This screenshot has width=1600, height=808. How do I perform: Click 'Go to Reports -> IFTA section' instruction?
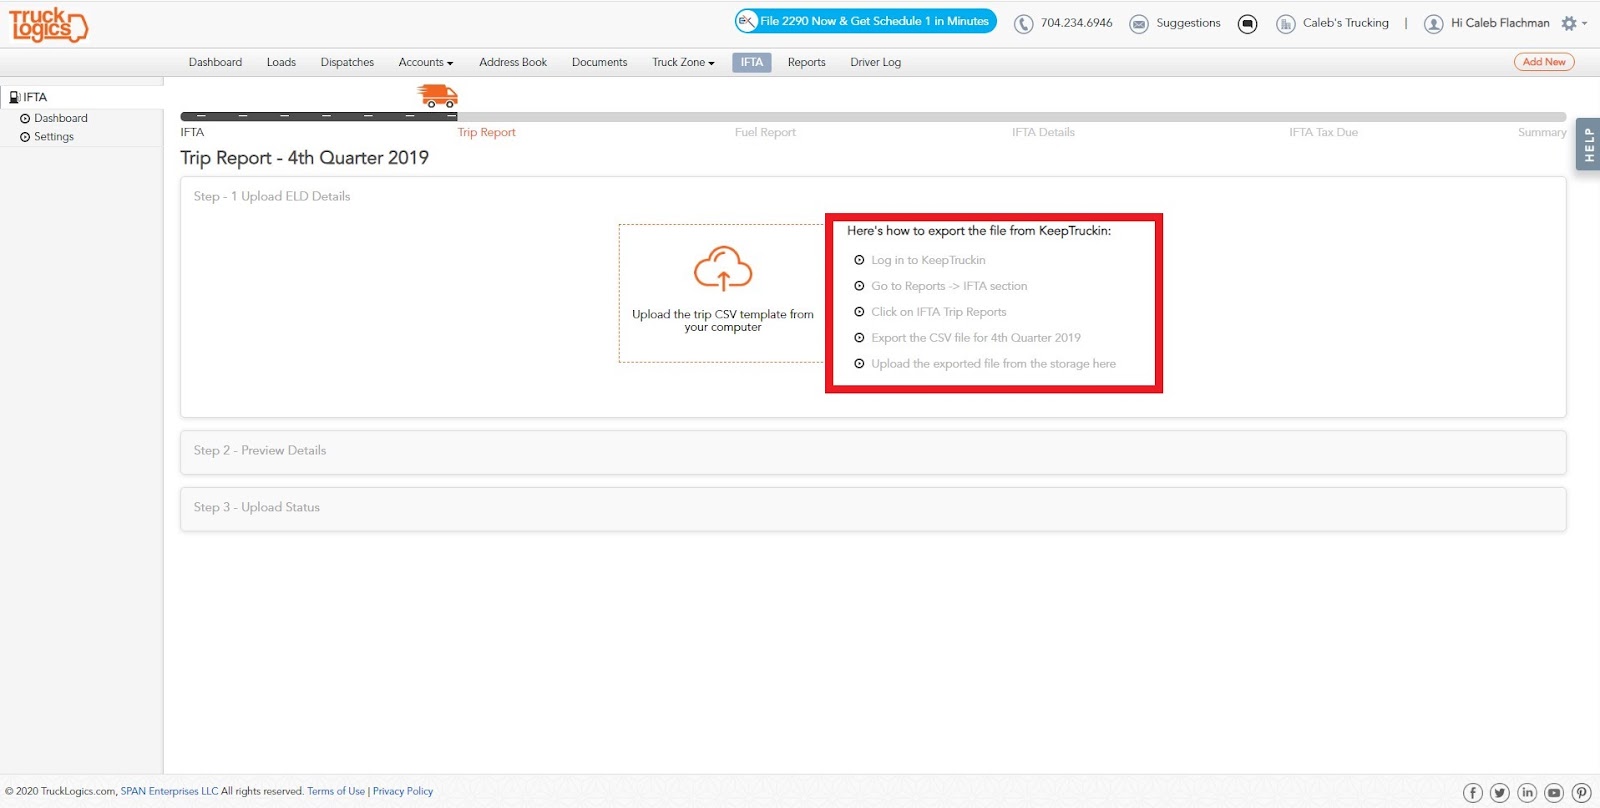pyautogui.click(x=949, y=286)
